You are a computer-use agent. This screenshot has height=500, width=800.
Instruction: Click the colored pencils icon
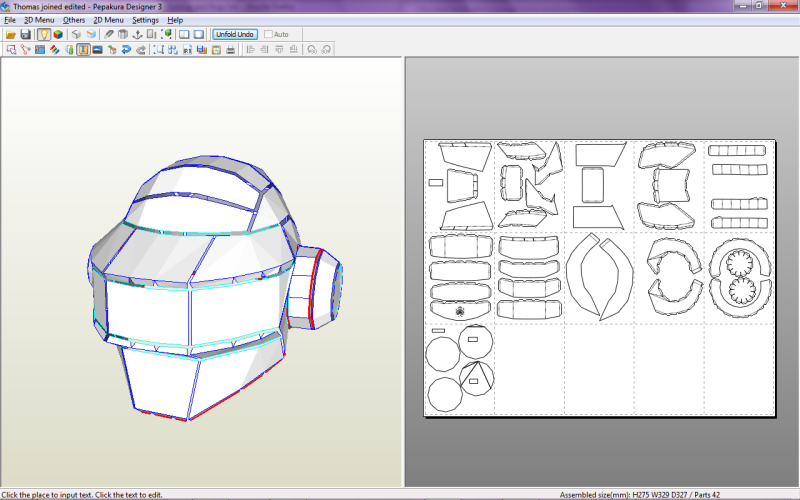(x=54, y=49)
